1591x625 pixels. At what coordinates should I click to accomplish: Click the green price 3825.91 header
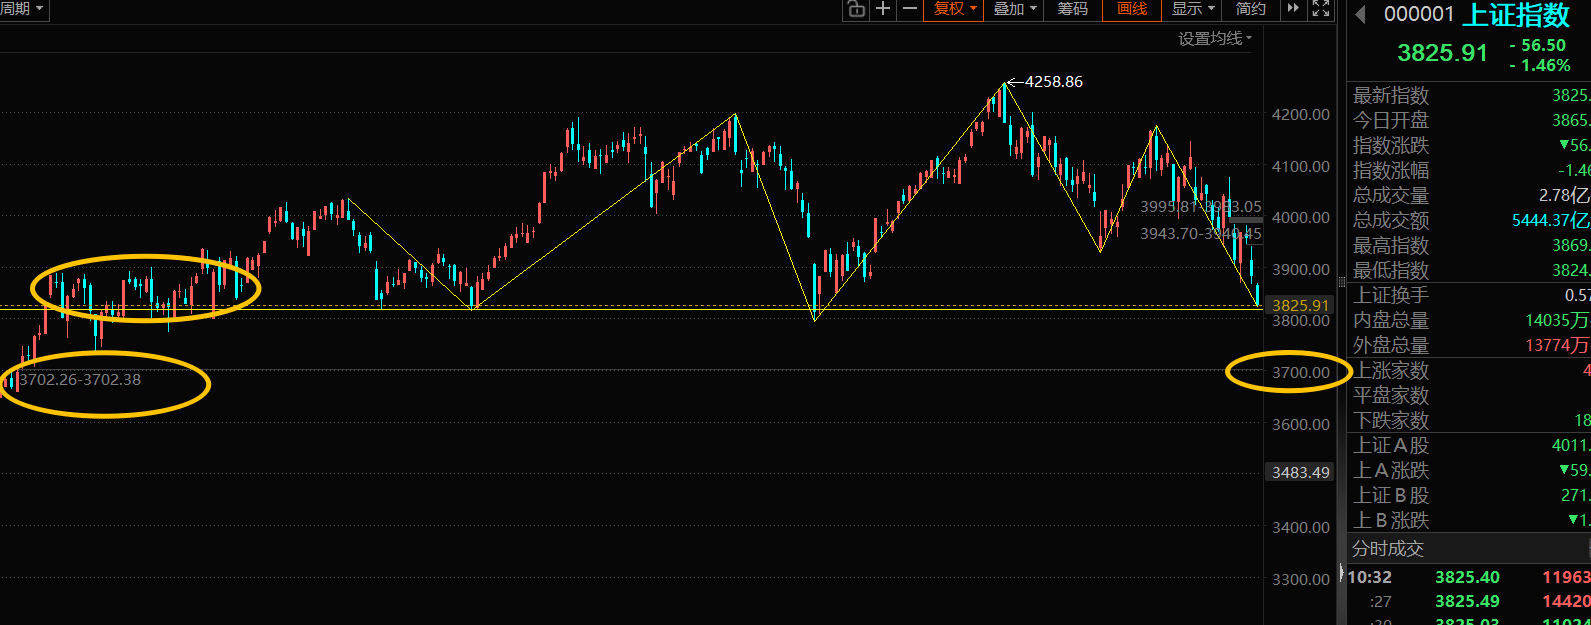(1442, 53)
